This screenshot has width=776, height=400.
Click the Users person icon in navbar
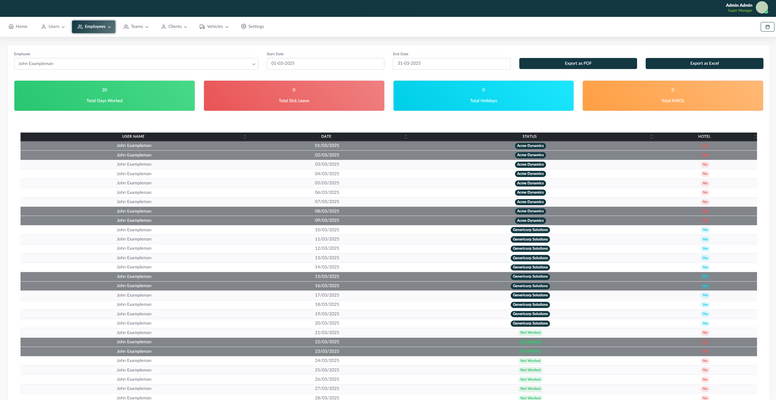click(x=44, y=27)
